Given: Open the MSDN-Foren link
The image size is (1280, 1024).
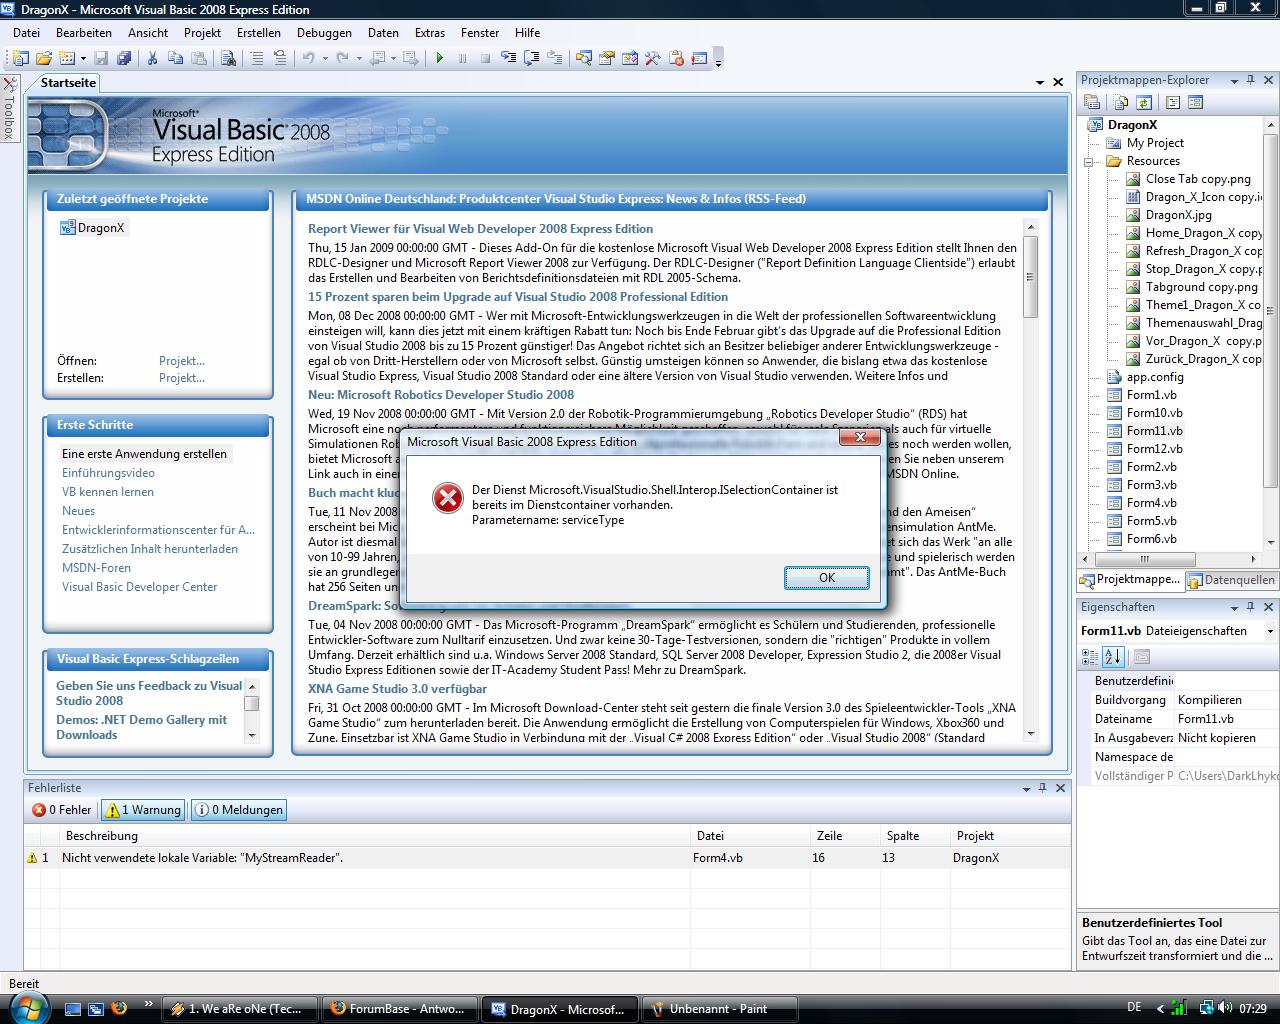Looking at the screenshot, I should pos(96,568).
